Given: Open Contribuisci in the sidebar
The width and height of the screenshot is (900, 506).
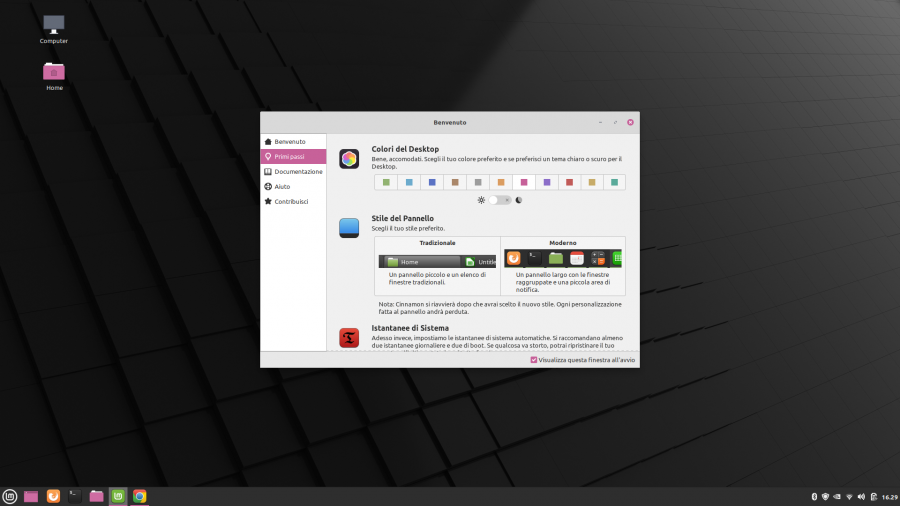Looking at the screenshot, I should (293, 201).
